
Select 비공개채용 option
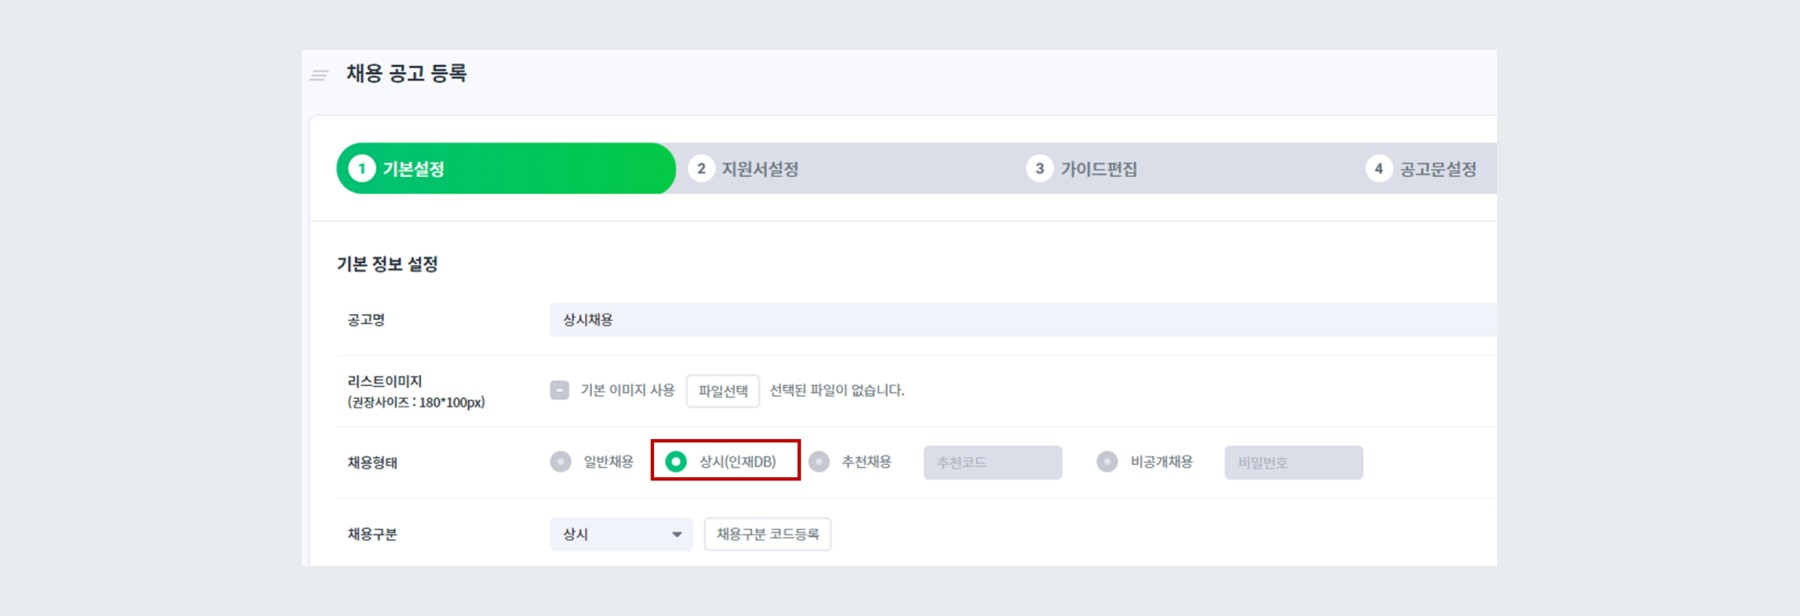tap(1107, 462)
